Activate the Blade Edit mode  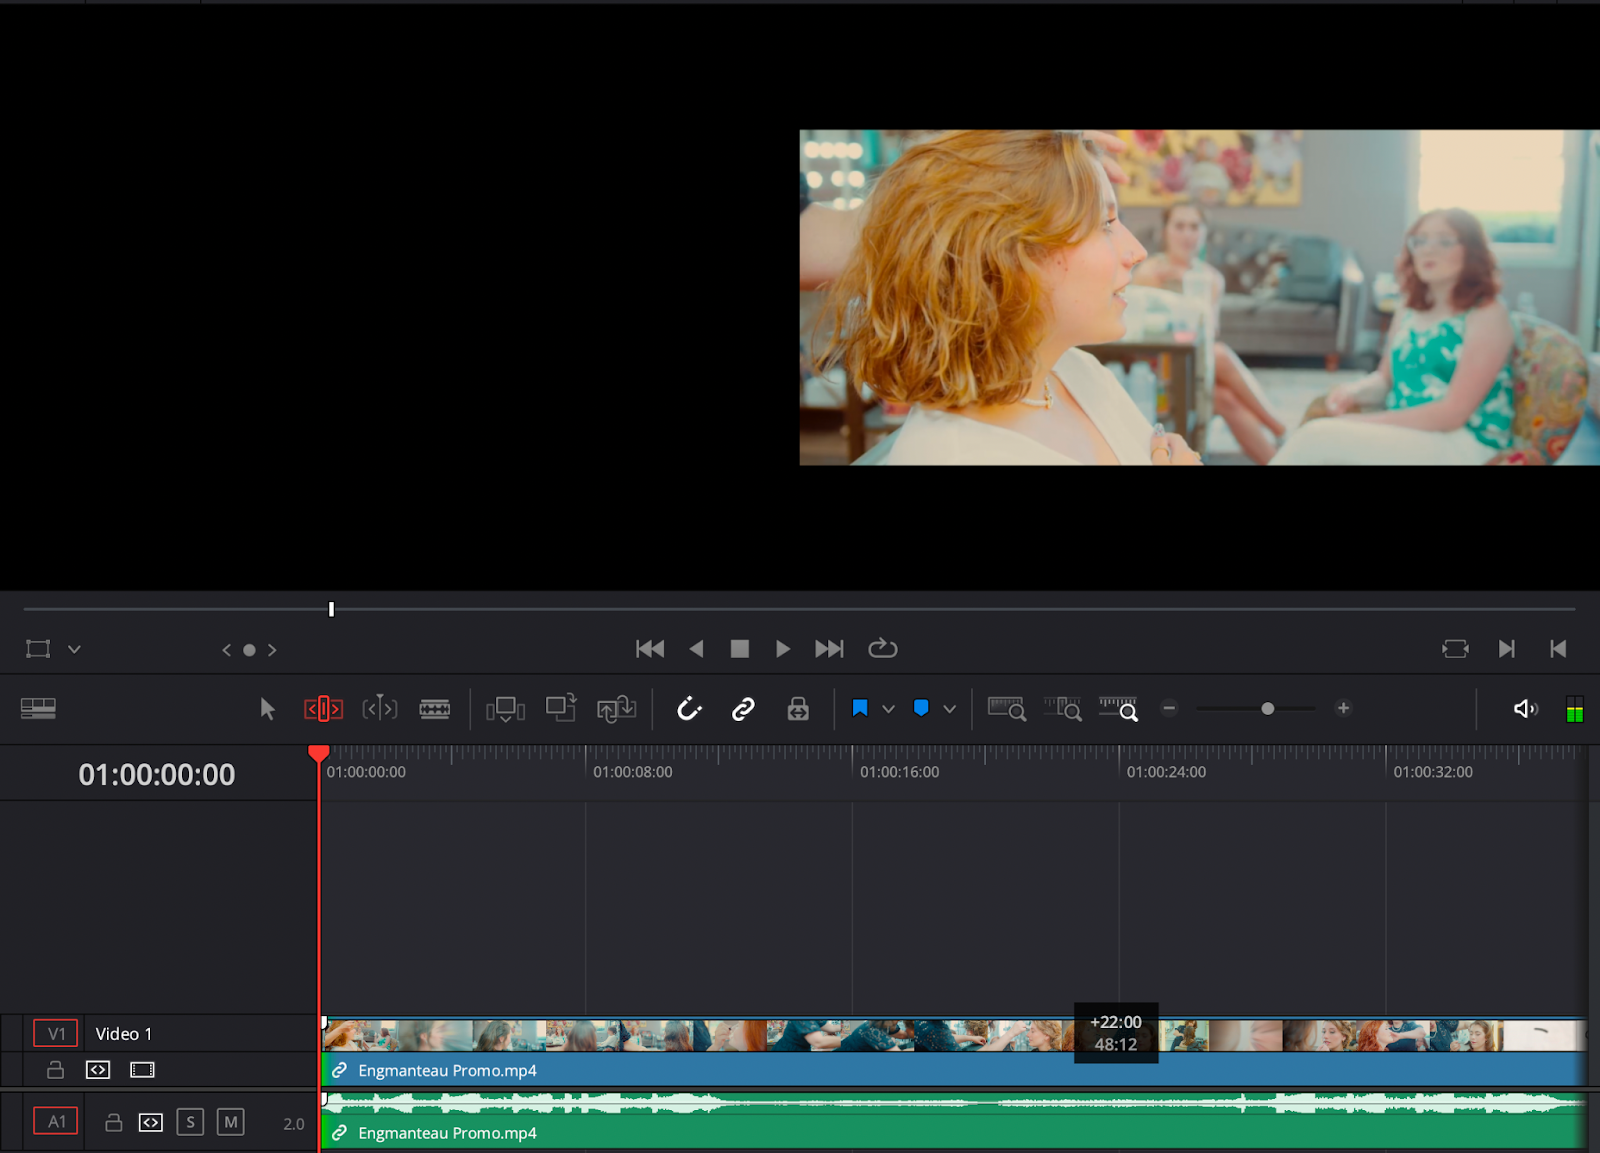pyautogui.click(x=434, y=709)
